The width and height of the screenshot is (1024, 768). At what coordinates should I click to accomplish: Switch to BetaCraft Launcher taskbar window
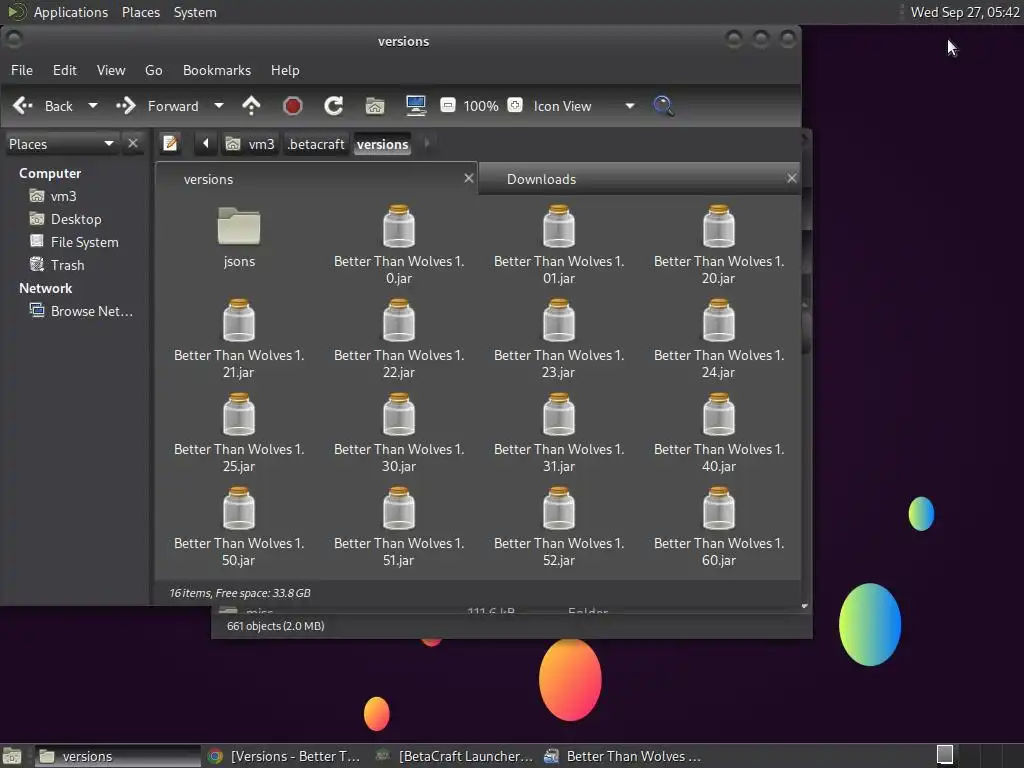[455, 756]
